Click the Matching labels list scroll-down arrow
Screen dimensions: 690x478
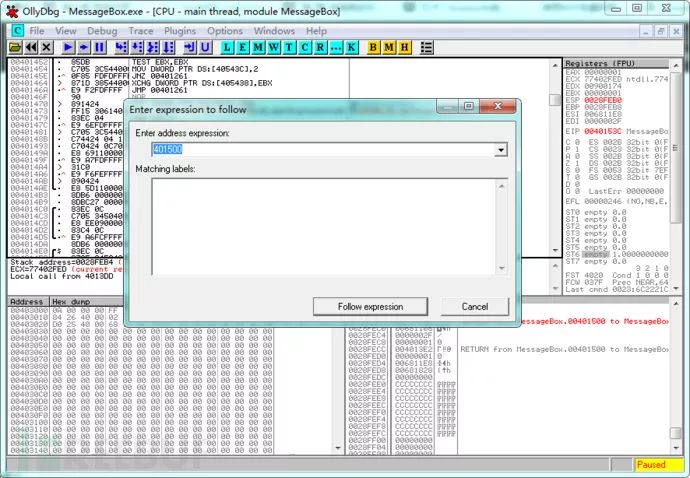(501, 268)
